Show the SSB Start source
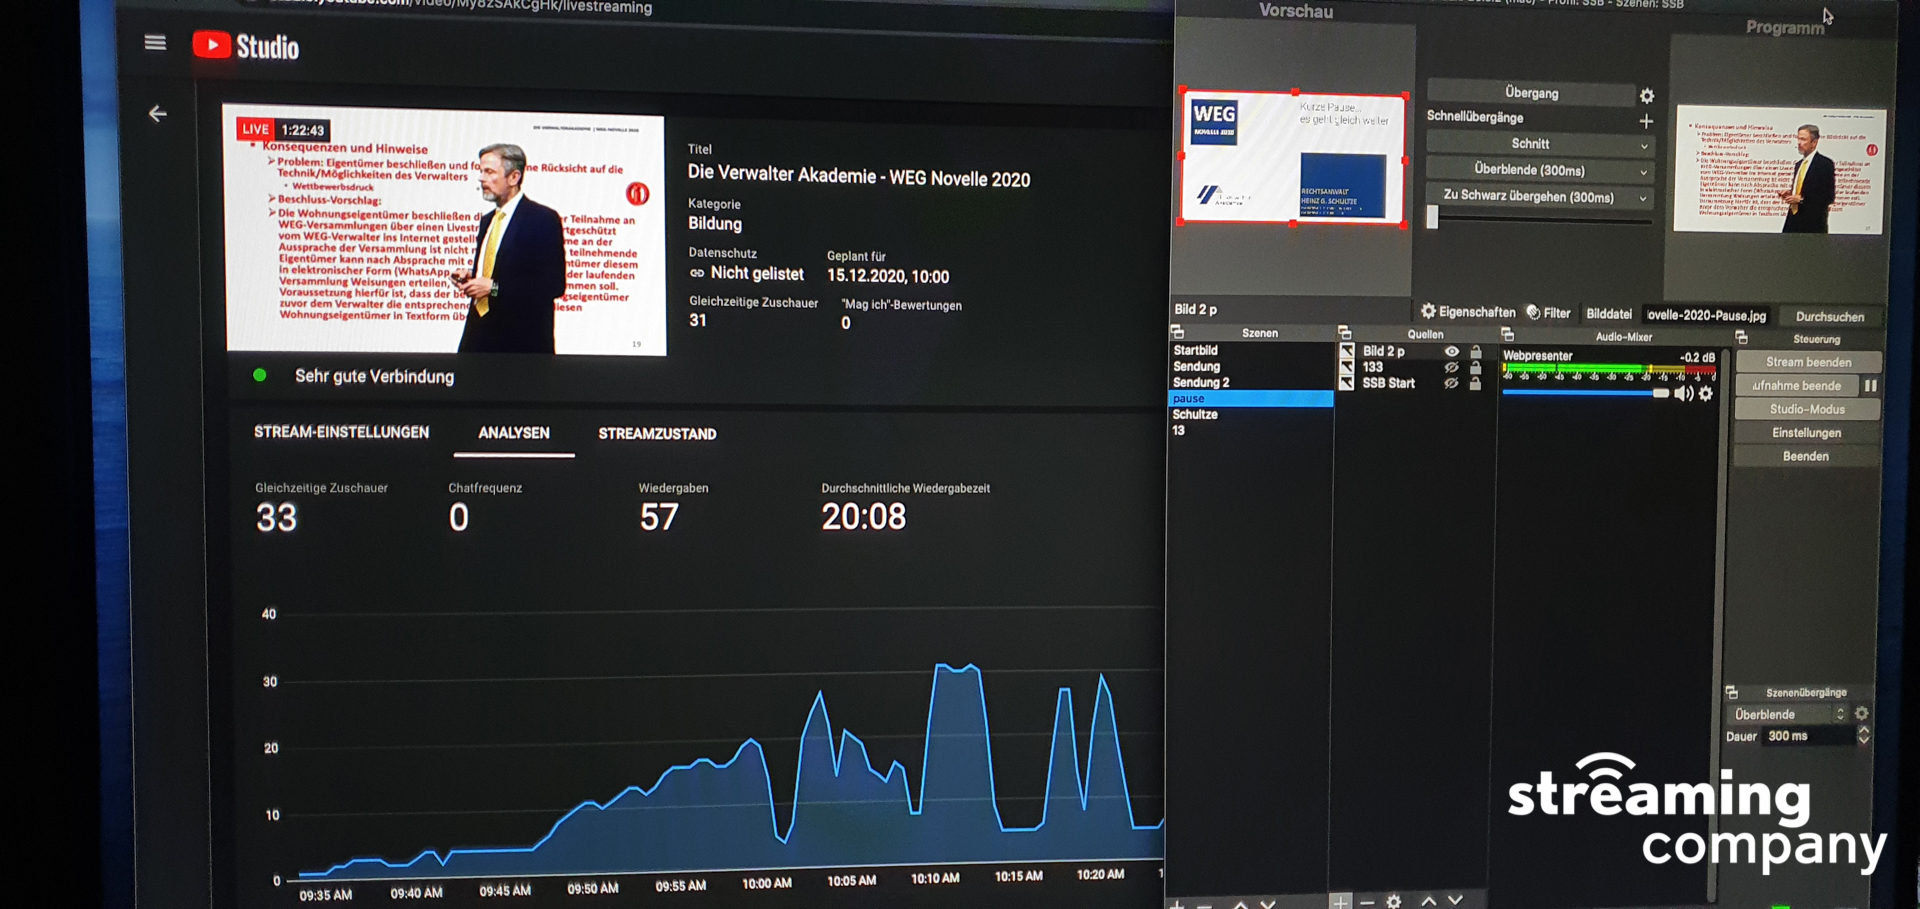 [1451, 384]
